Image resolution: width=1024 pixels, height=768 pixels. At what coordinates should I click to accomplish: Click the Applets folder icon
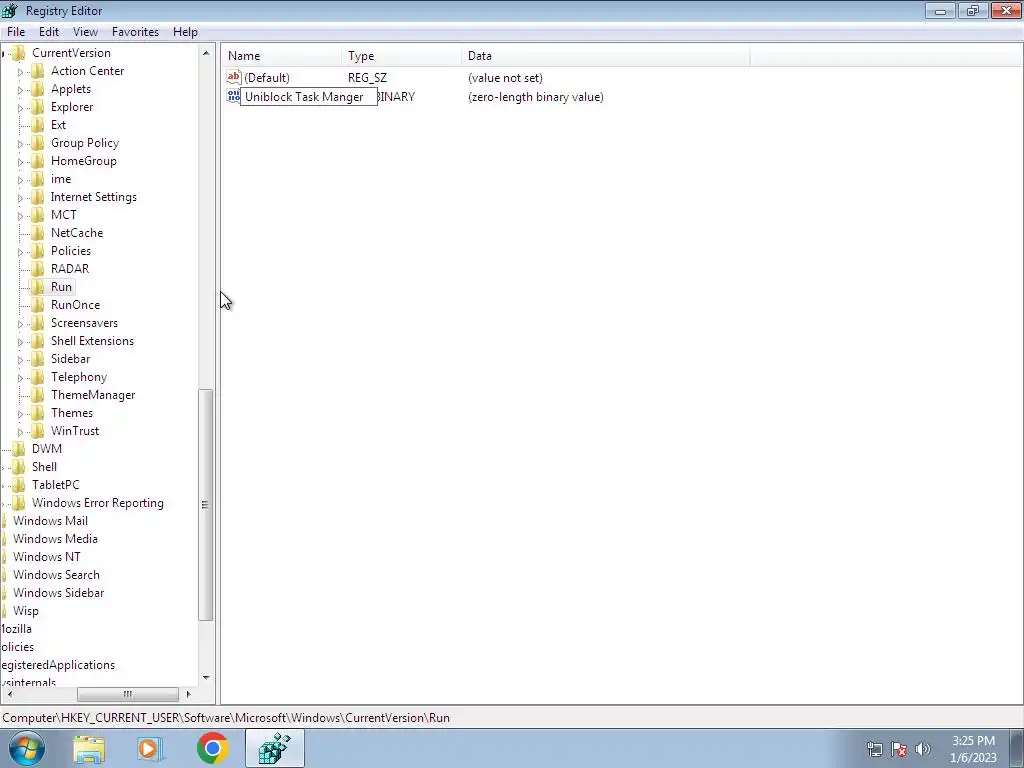coord(38,89)
